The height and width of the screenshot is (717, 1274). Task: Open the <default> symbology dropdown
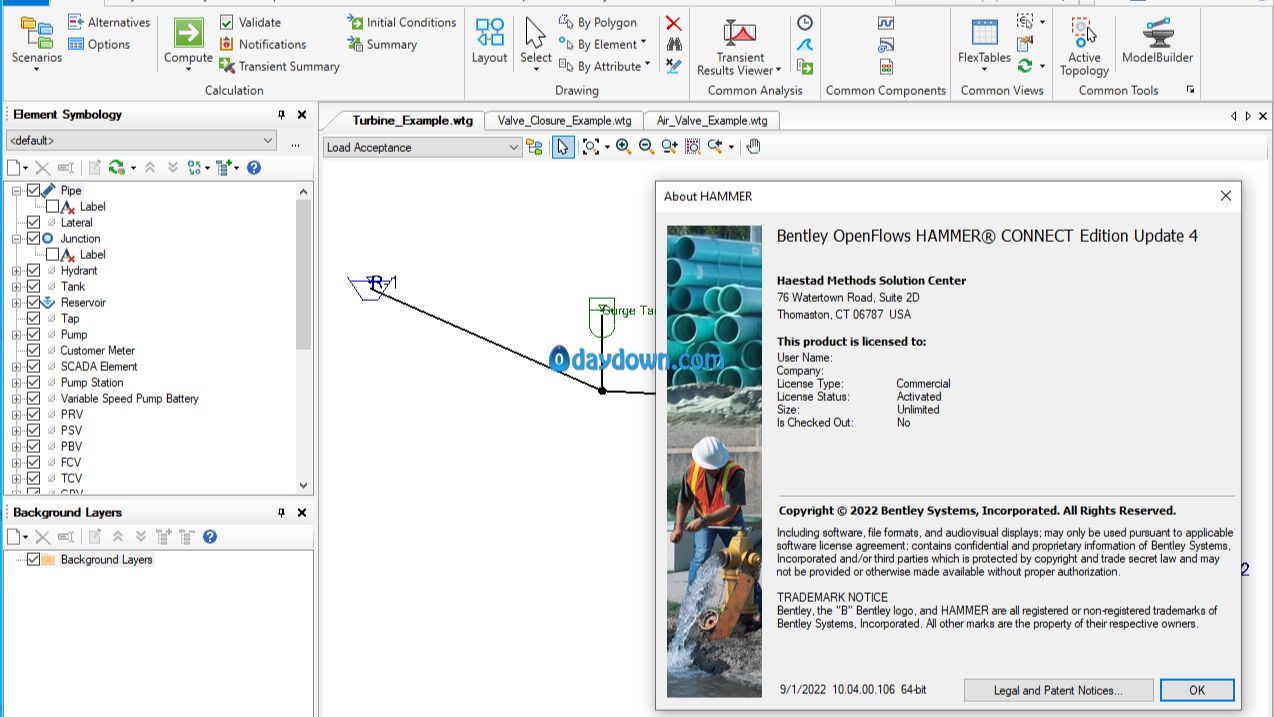[141, 141]
